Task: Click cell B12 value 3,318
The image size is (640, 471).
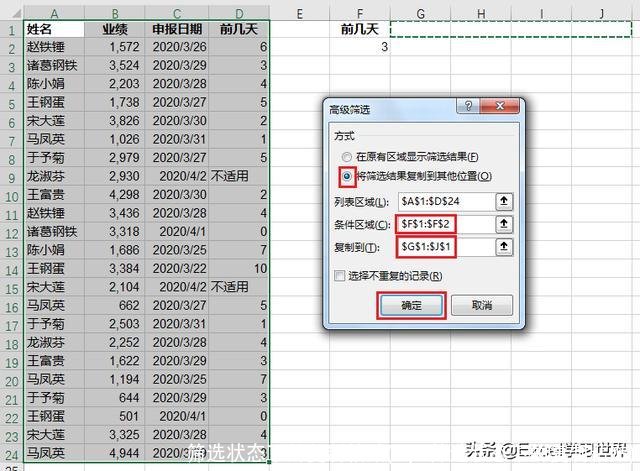Action: 115,232
